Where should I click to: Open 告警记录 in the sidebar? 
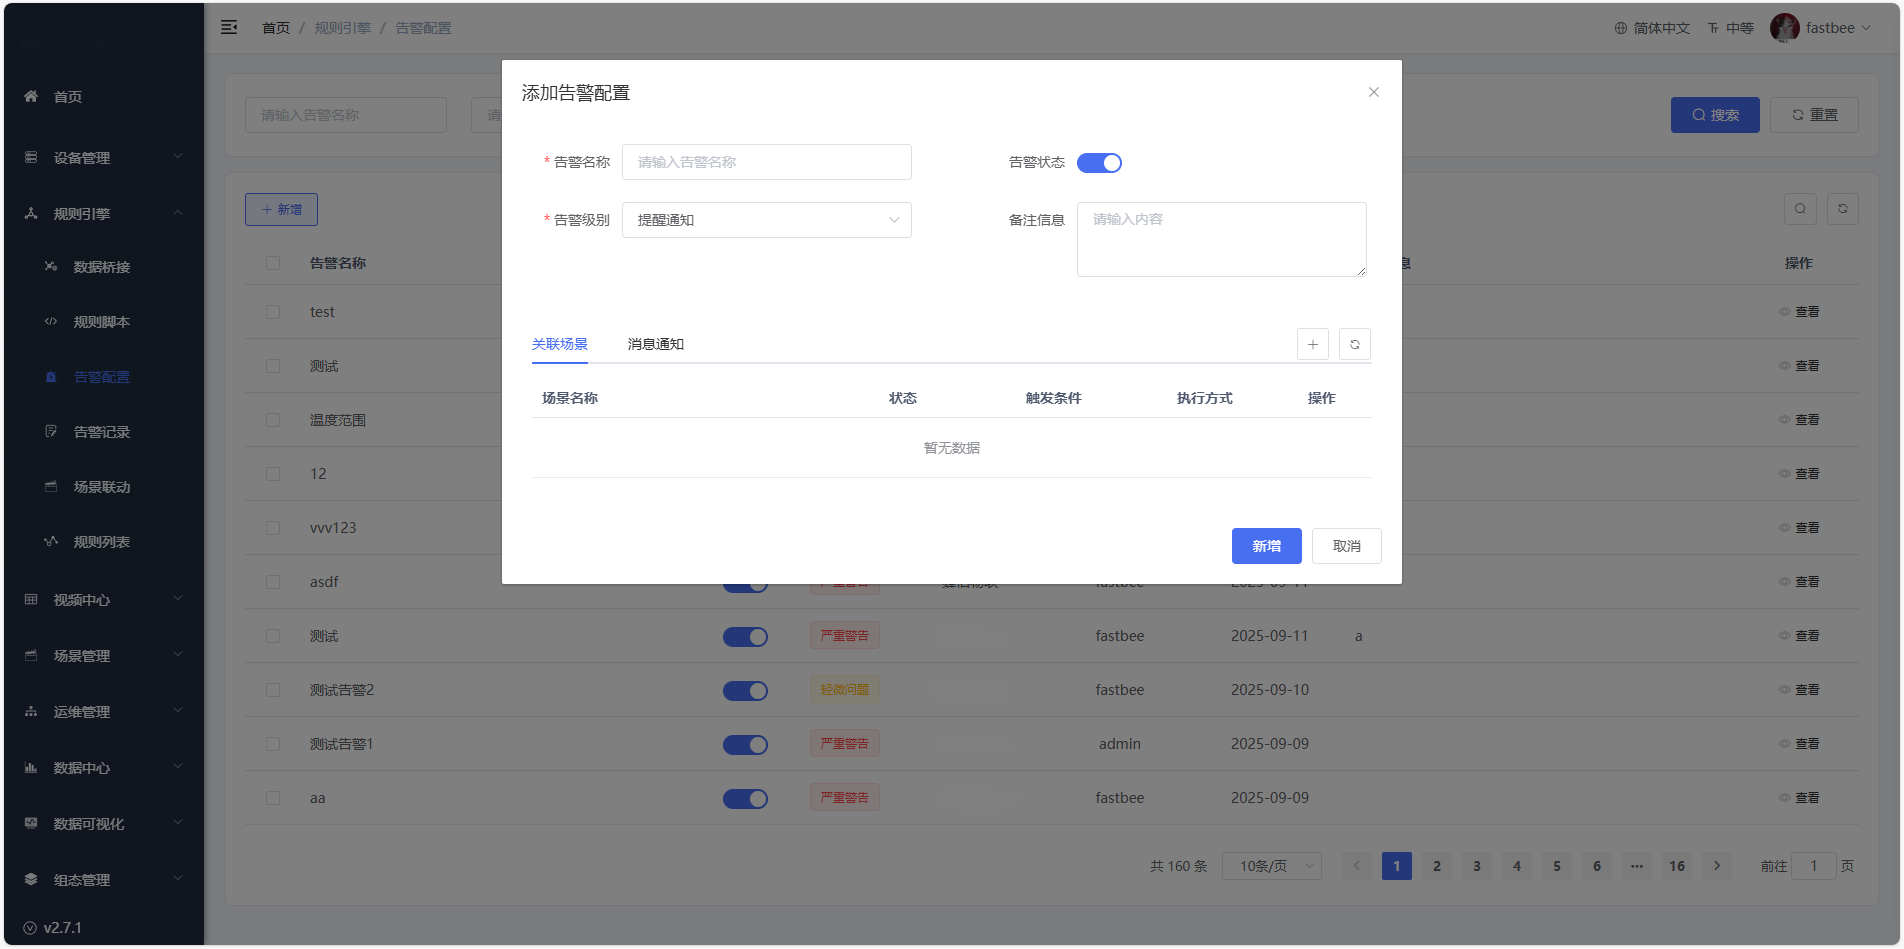[x=102, y=432]
